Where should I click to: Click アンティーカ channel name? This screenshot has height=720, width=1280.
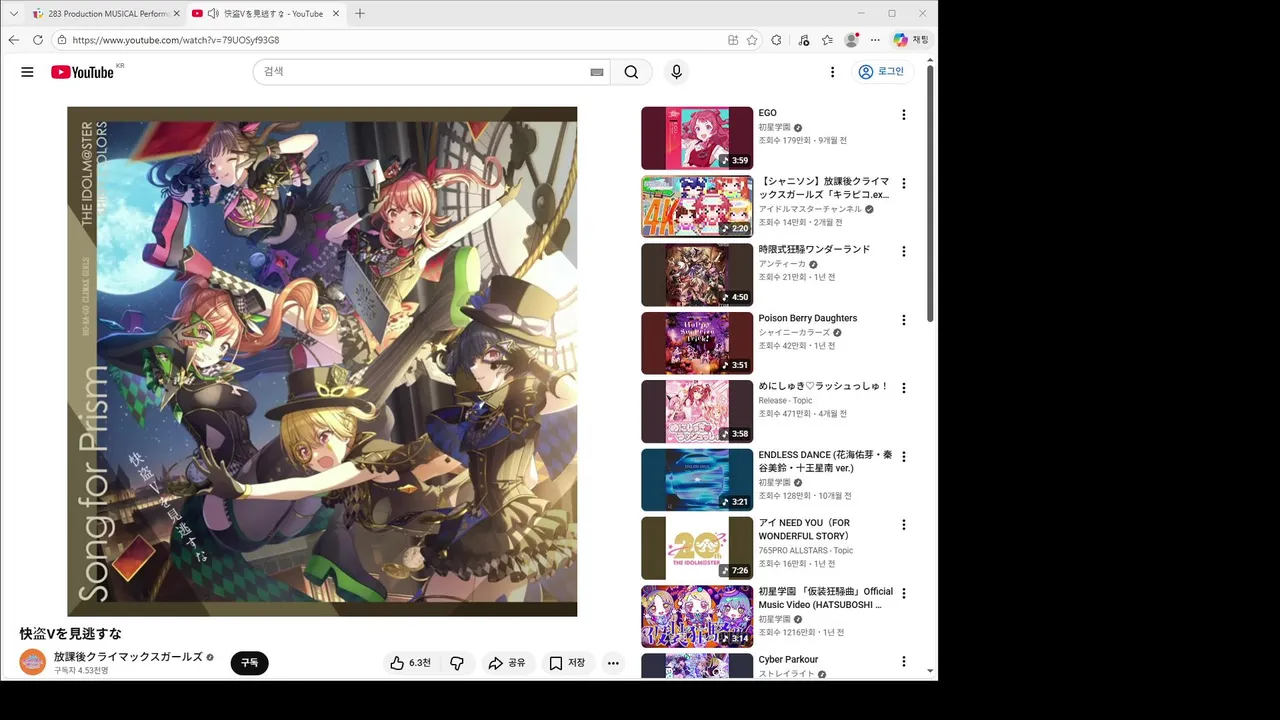782,264
